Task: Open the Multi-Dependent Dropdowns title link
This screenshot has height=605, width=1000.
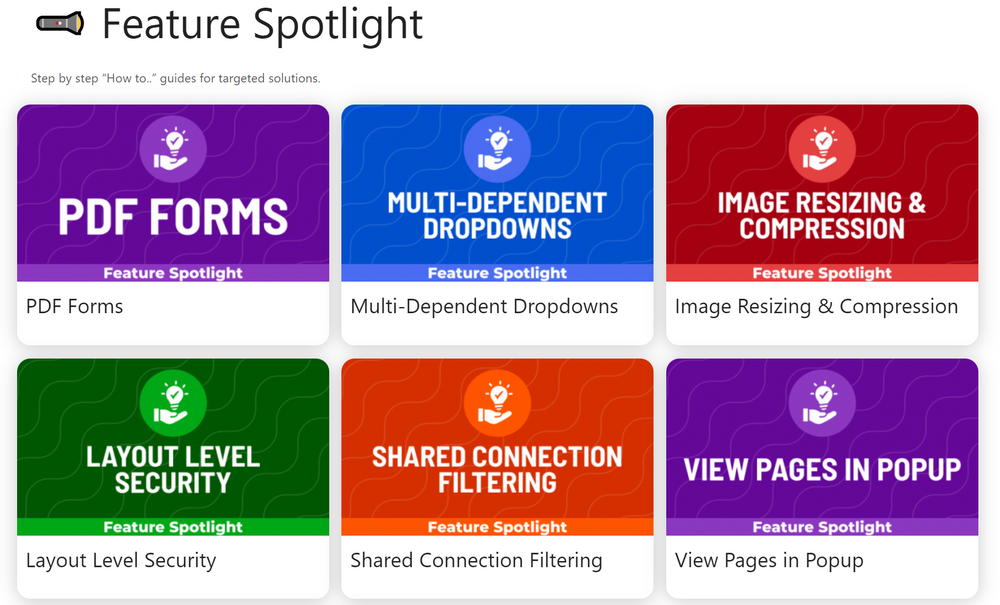Action: [484, 307]
